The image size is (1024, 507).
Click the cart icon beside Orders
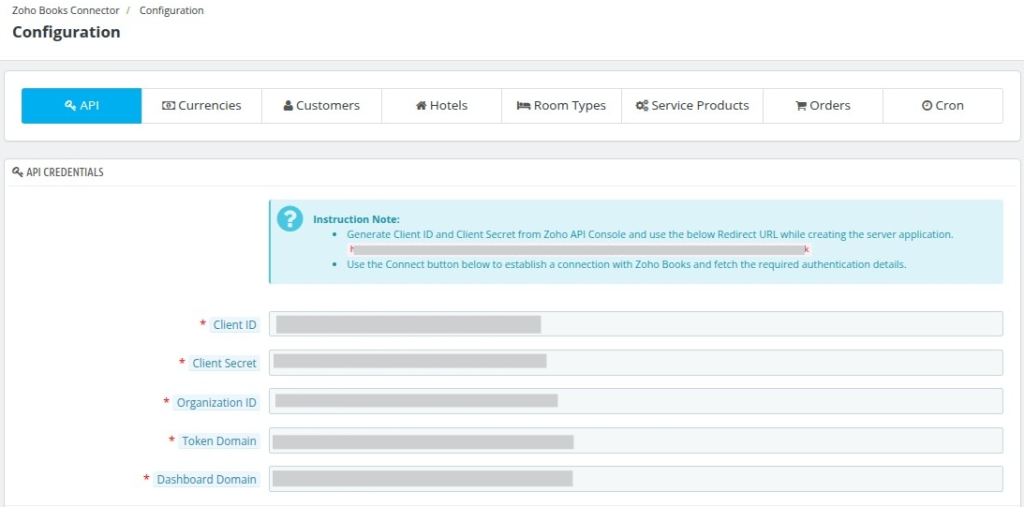point(801,106)
